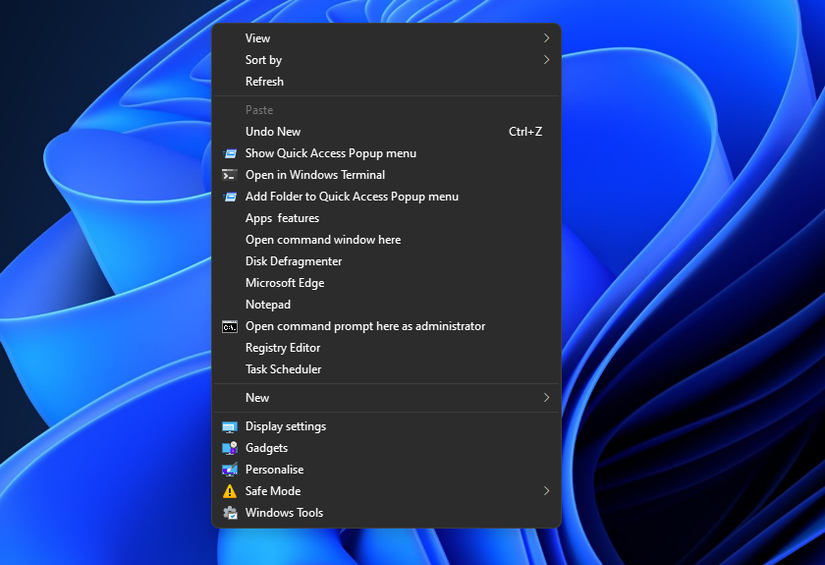Launch Task Scheduler from the context menu
Screen dimensions: 825x565
(284, 370)
